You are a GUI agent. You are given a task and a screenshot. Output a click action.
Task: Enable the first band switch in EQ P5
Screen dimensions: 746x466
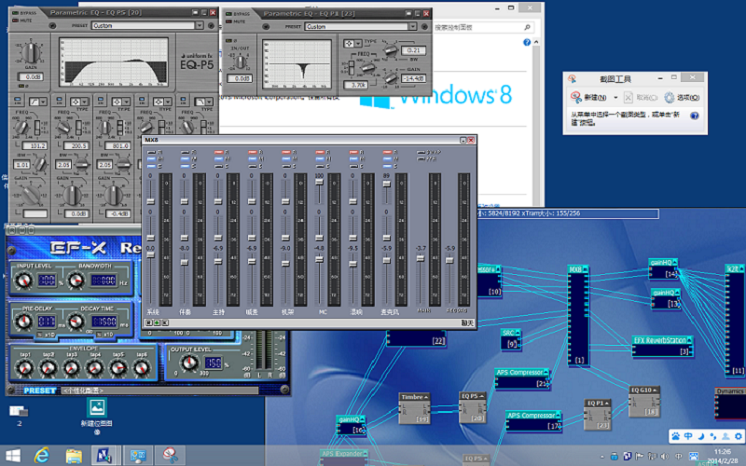click(17, 100)
